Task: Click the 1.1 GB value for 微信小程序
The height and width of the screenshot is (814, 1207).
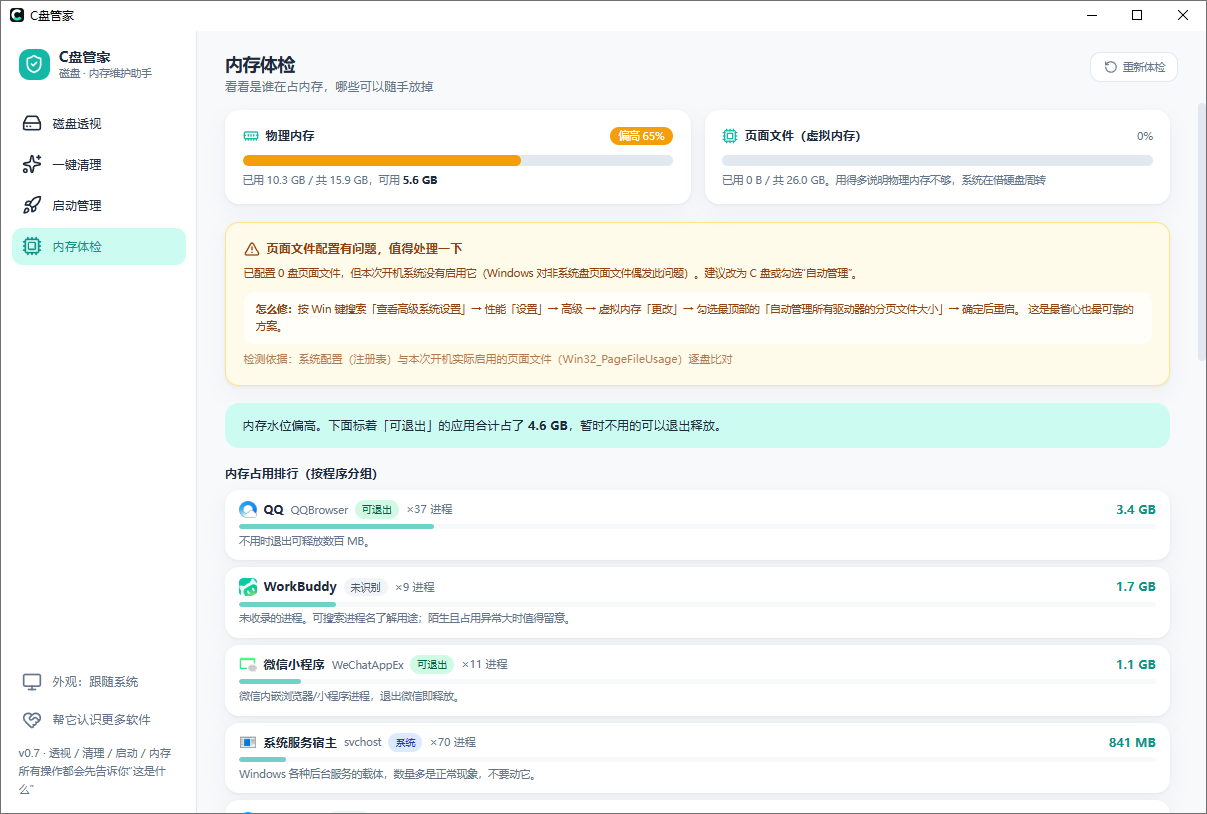Action: (x=1135, y=664)
